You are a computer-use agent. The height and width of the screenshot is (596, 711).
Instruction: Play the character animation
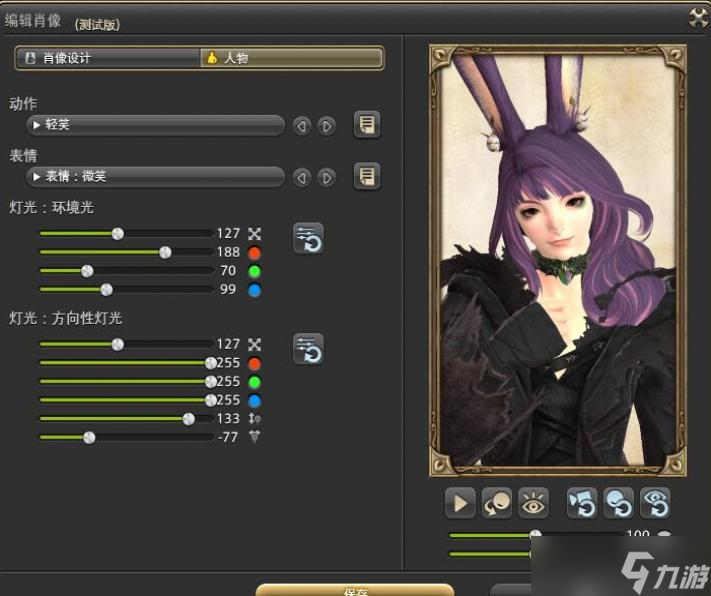[460, 503]
